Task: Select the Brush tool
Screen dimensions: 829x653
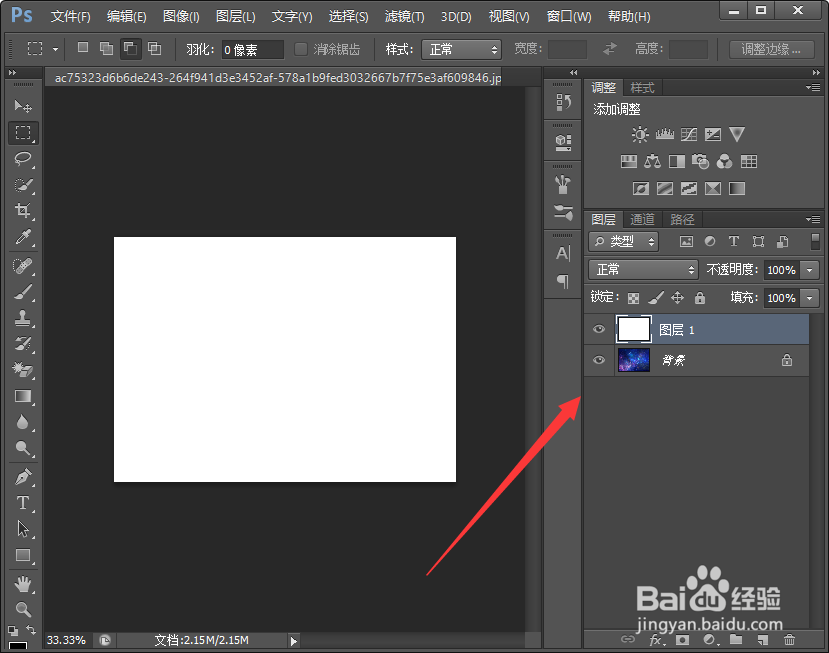Action: (23, 291)
